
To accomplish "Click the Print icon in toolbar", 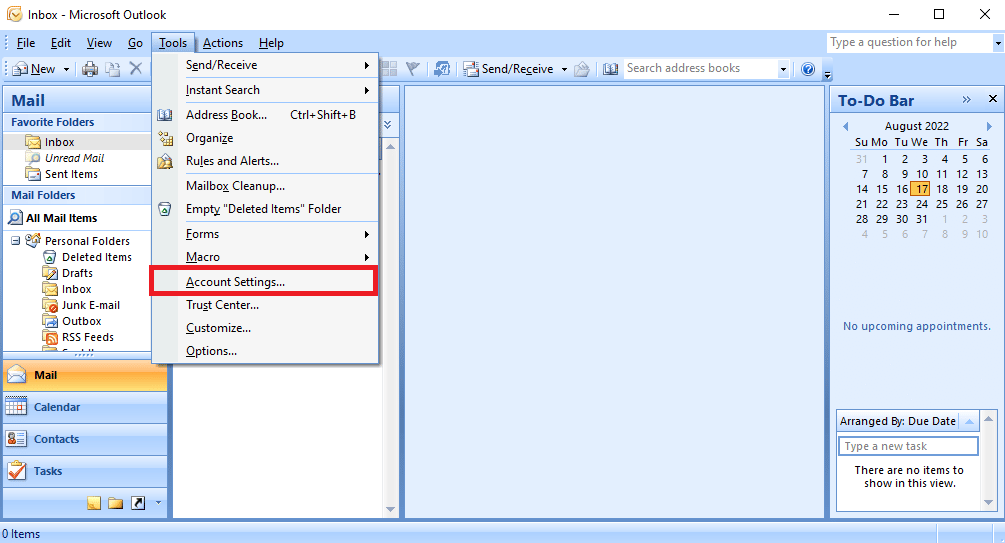I will [90, 69].
